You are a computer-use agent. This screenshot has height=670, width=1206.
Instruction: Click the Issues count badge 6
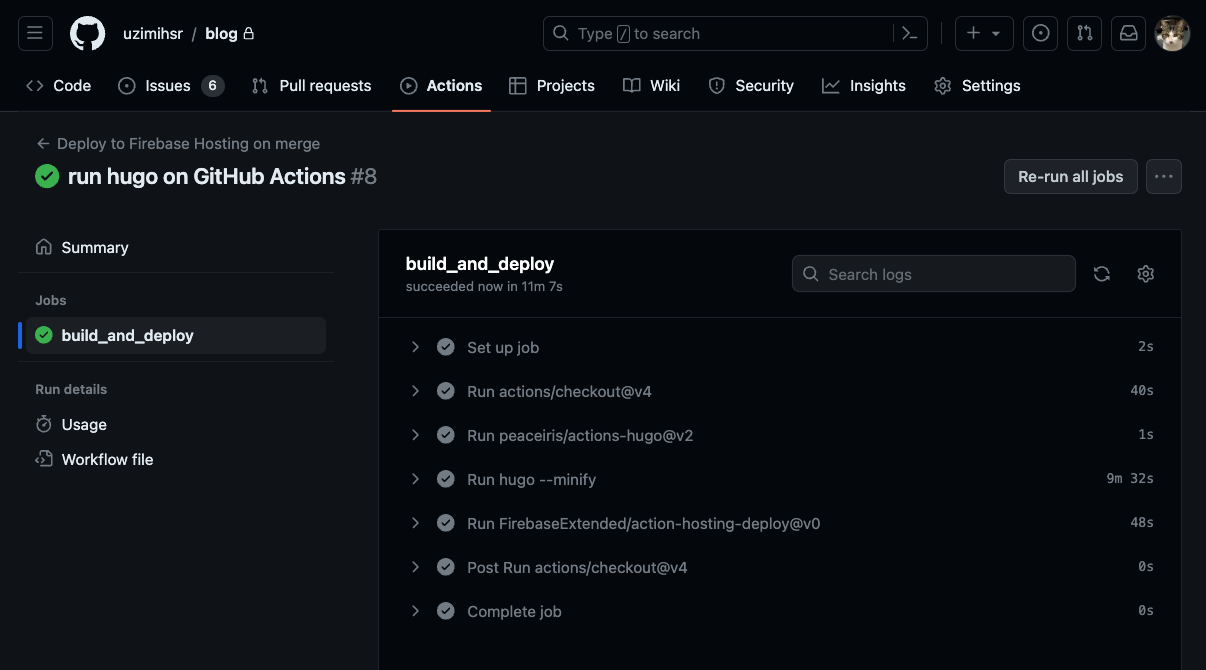212,86
